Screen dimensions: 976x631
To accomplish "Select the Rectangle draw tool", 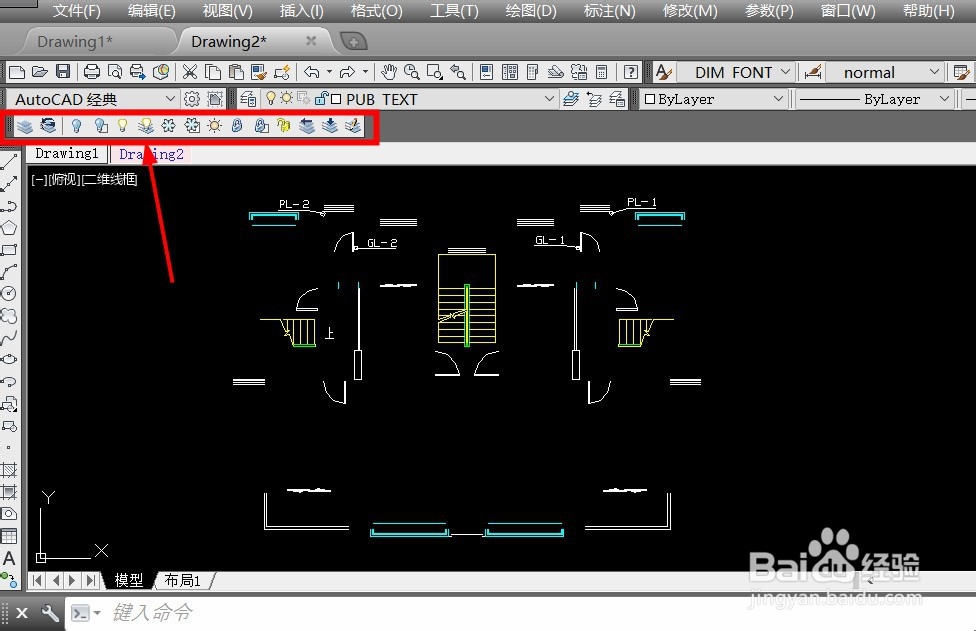I will (9, 250).
